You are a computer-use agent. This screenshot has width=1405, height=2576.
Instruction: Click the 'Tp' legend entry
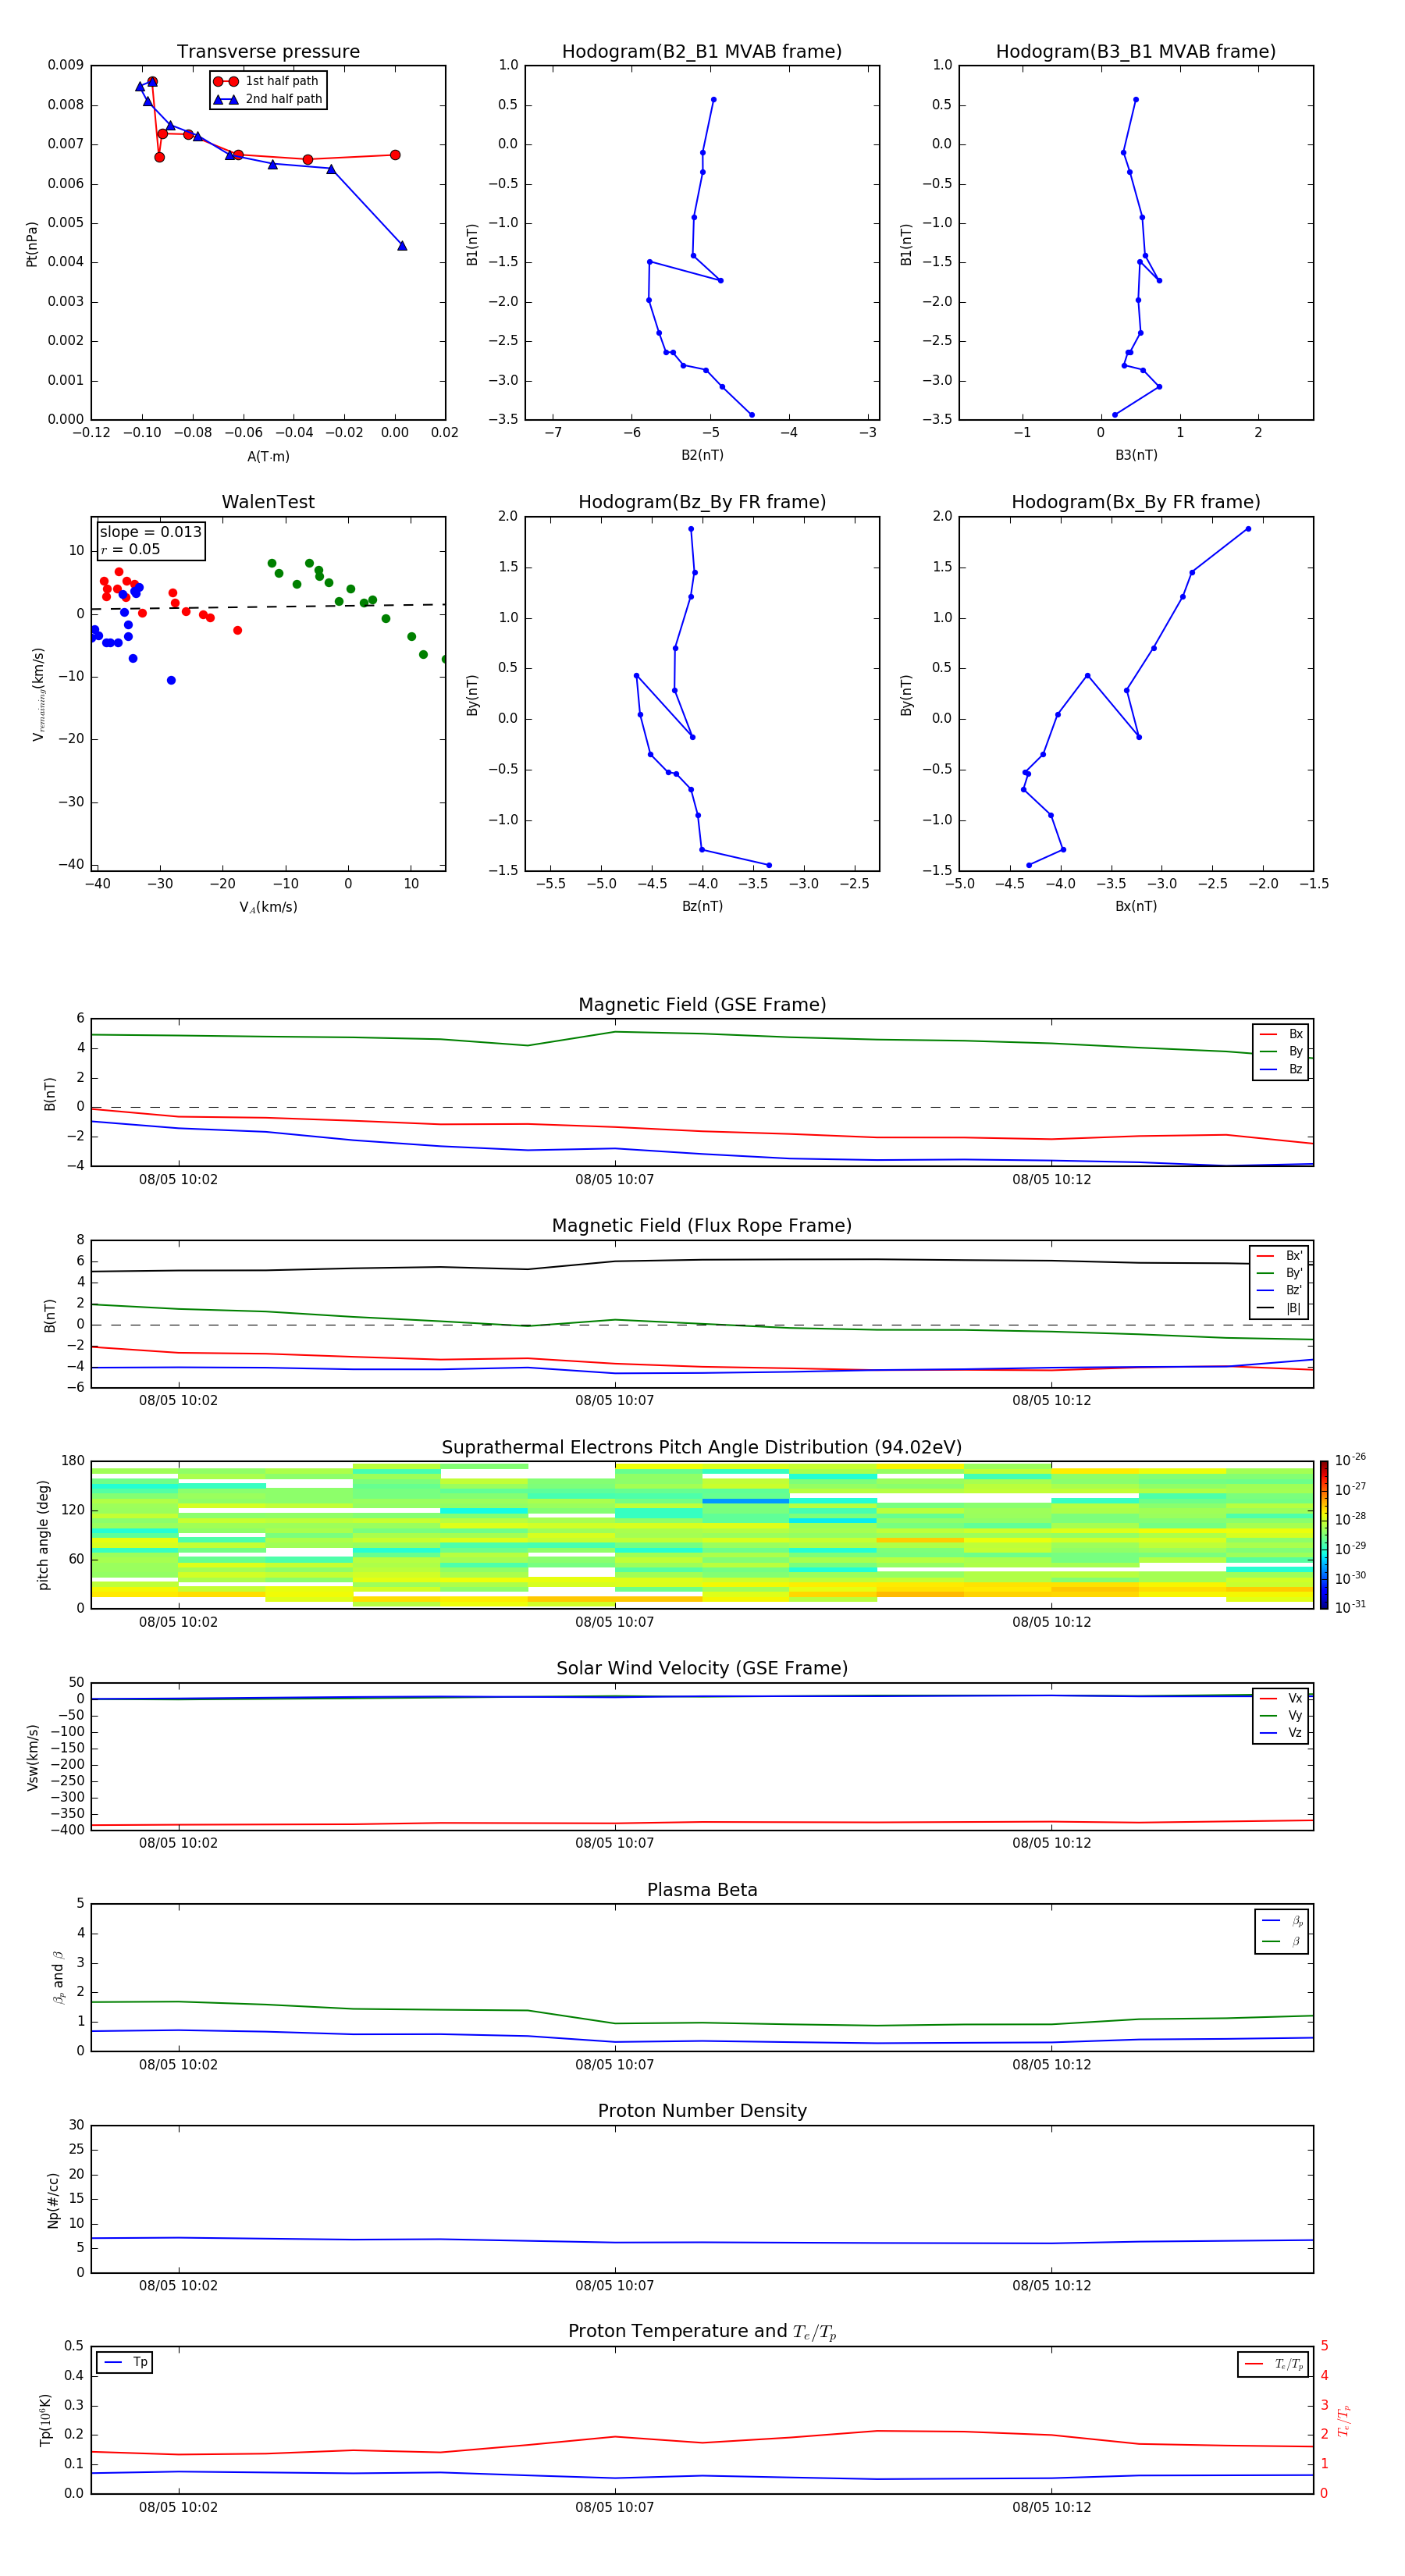(125, 2362)
